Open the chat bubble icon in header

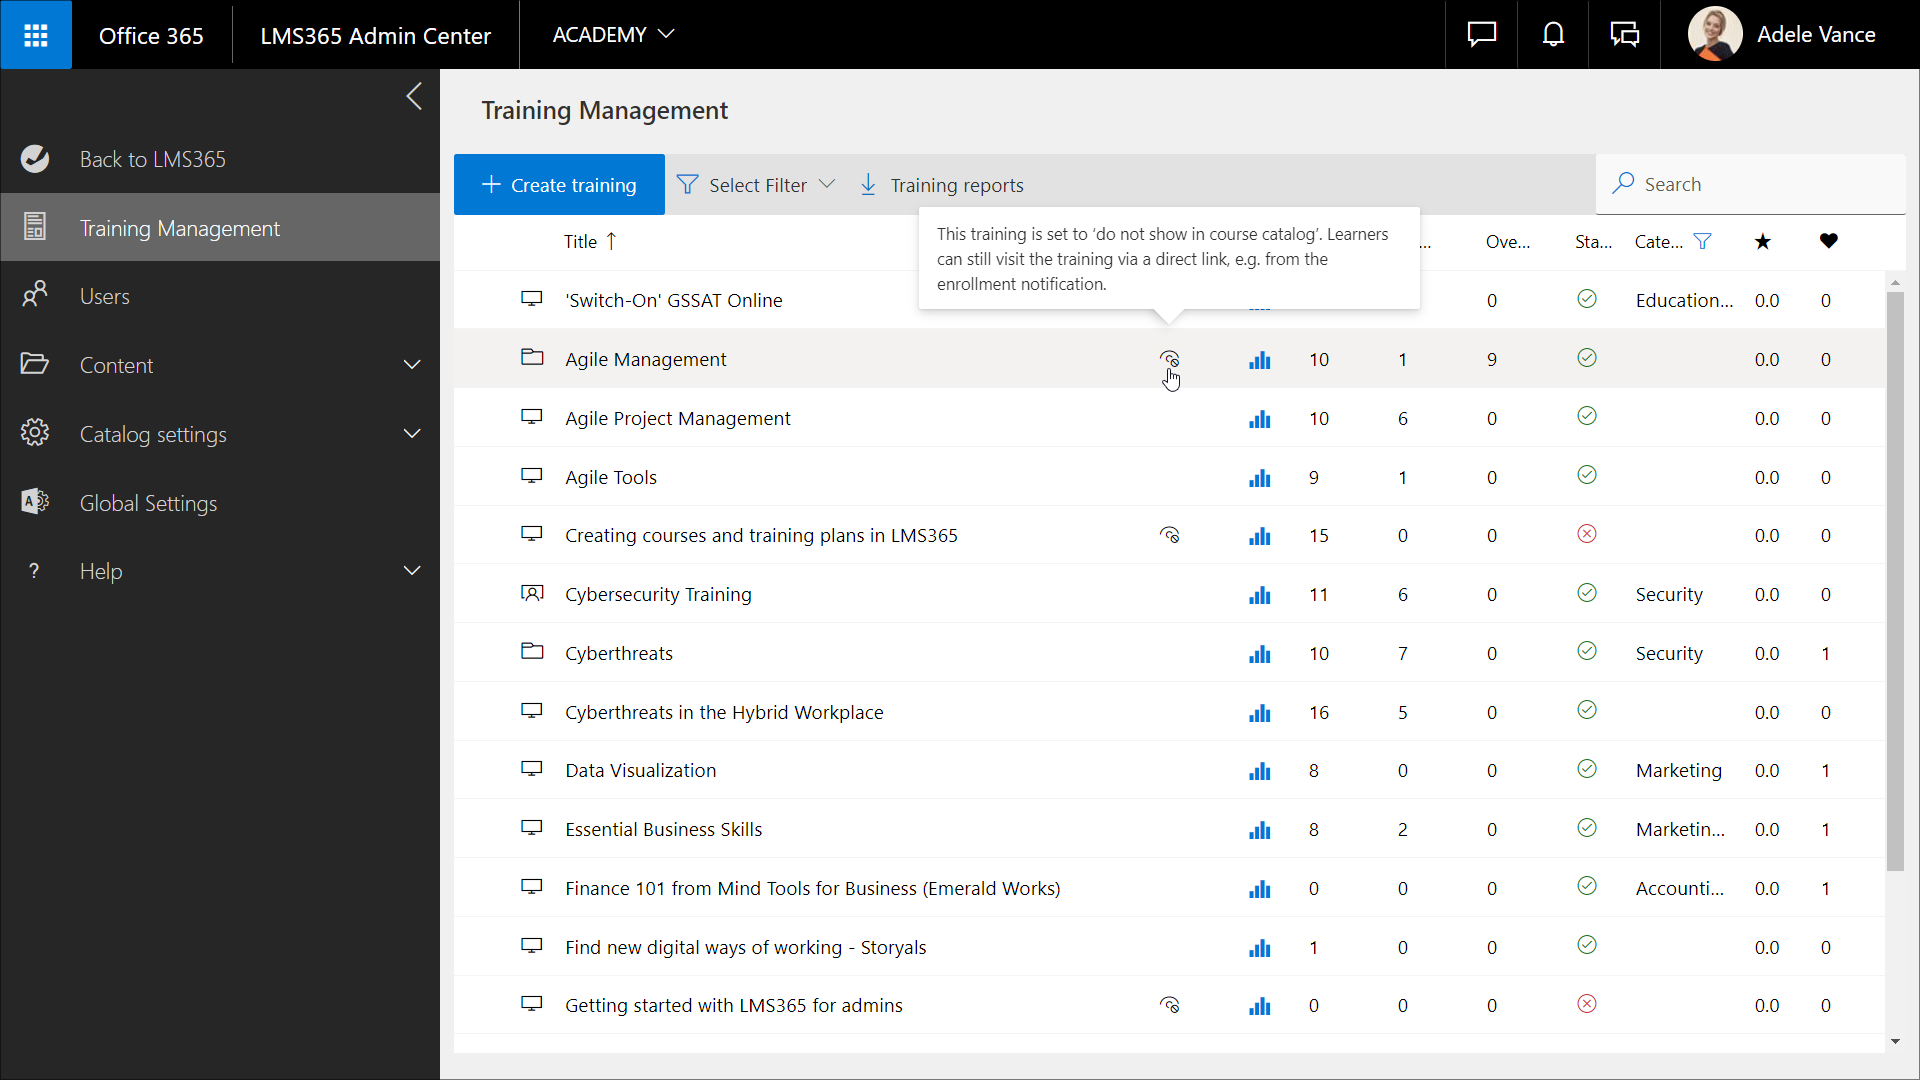(1481, 35)
